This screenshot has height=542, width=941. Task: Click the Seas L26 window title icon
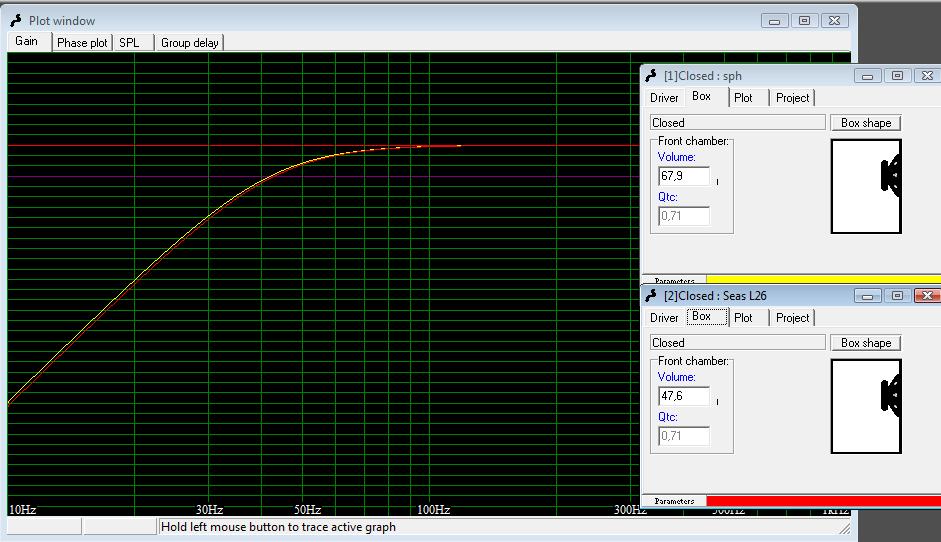(x=651, y=296)
